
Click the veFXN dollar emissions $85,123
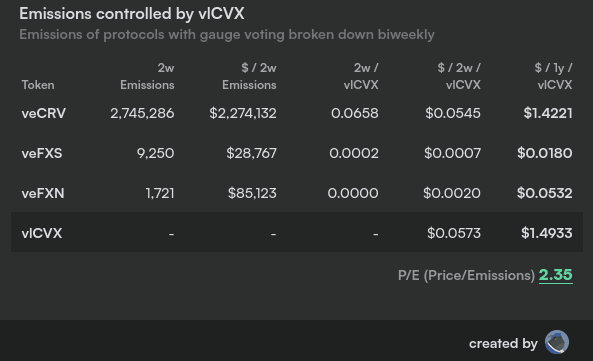[252, 193]
